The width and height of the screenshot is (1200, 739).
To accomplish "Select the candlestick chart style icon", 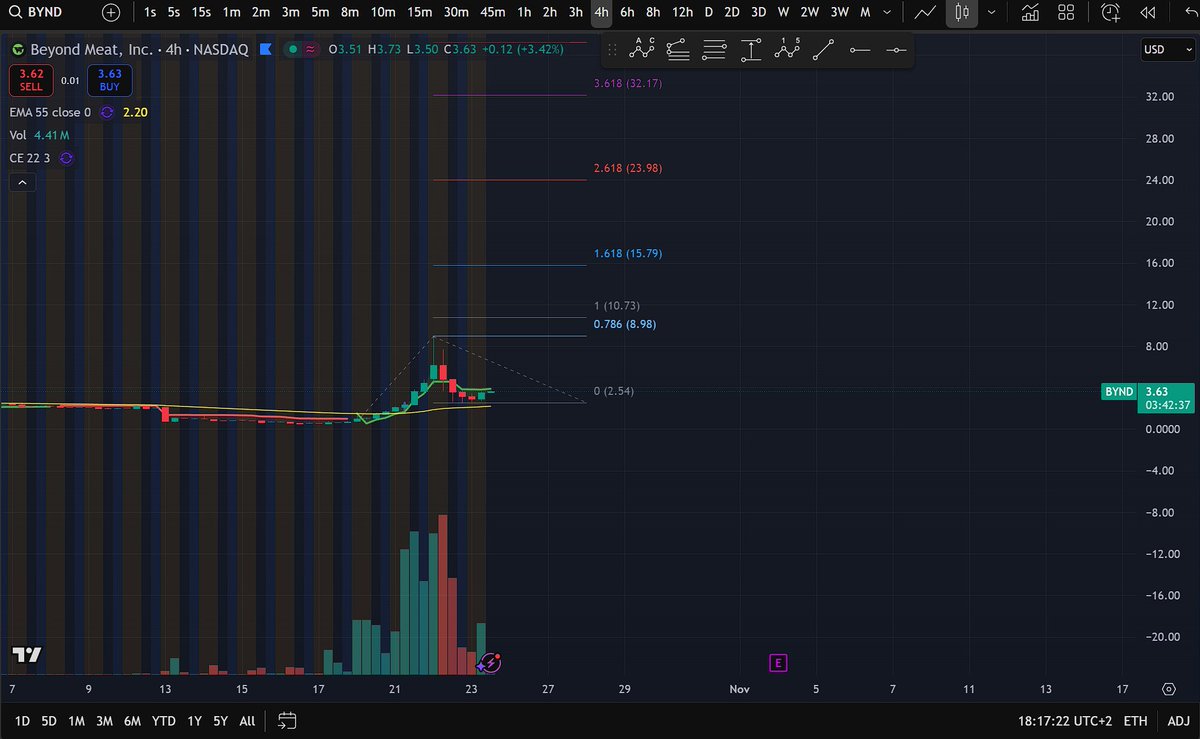I will point(962,13).
